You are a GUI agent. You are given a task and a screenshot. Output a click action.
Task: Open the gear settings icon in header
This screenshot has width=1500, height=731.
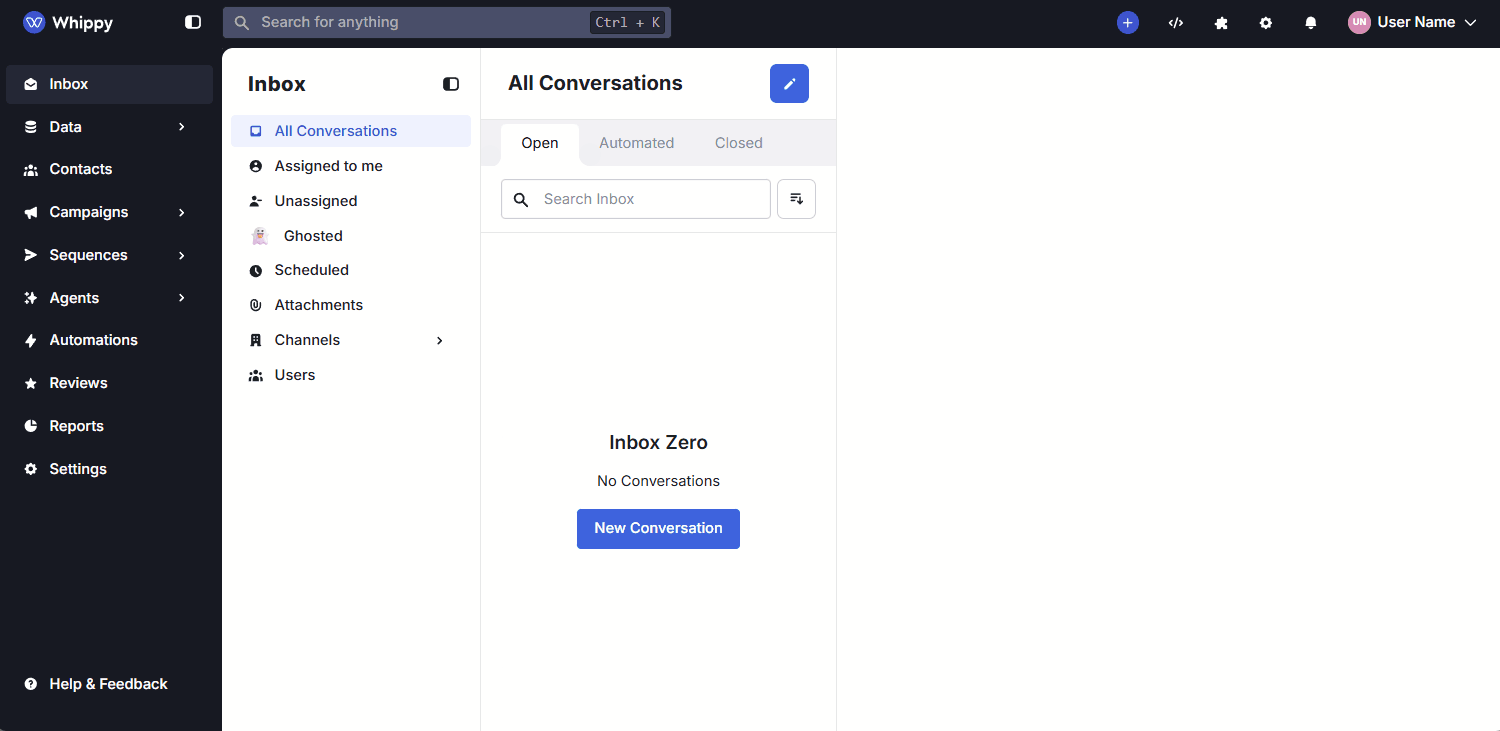pyautogui.click(x=1266, y=22)
